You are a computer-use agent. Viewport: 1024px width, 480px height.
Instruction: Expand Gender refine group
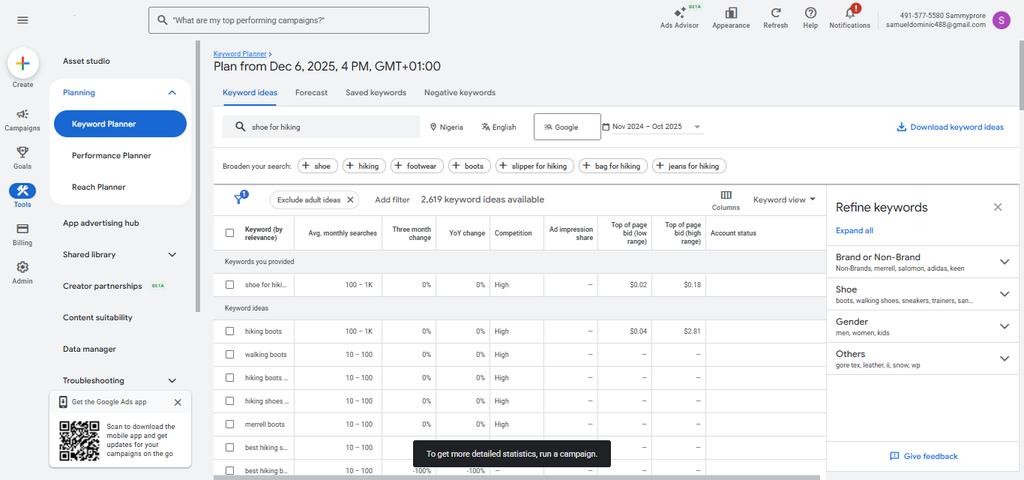click(1004, 326)
